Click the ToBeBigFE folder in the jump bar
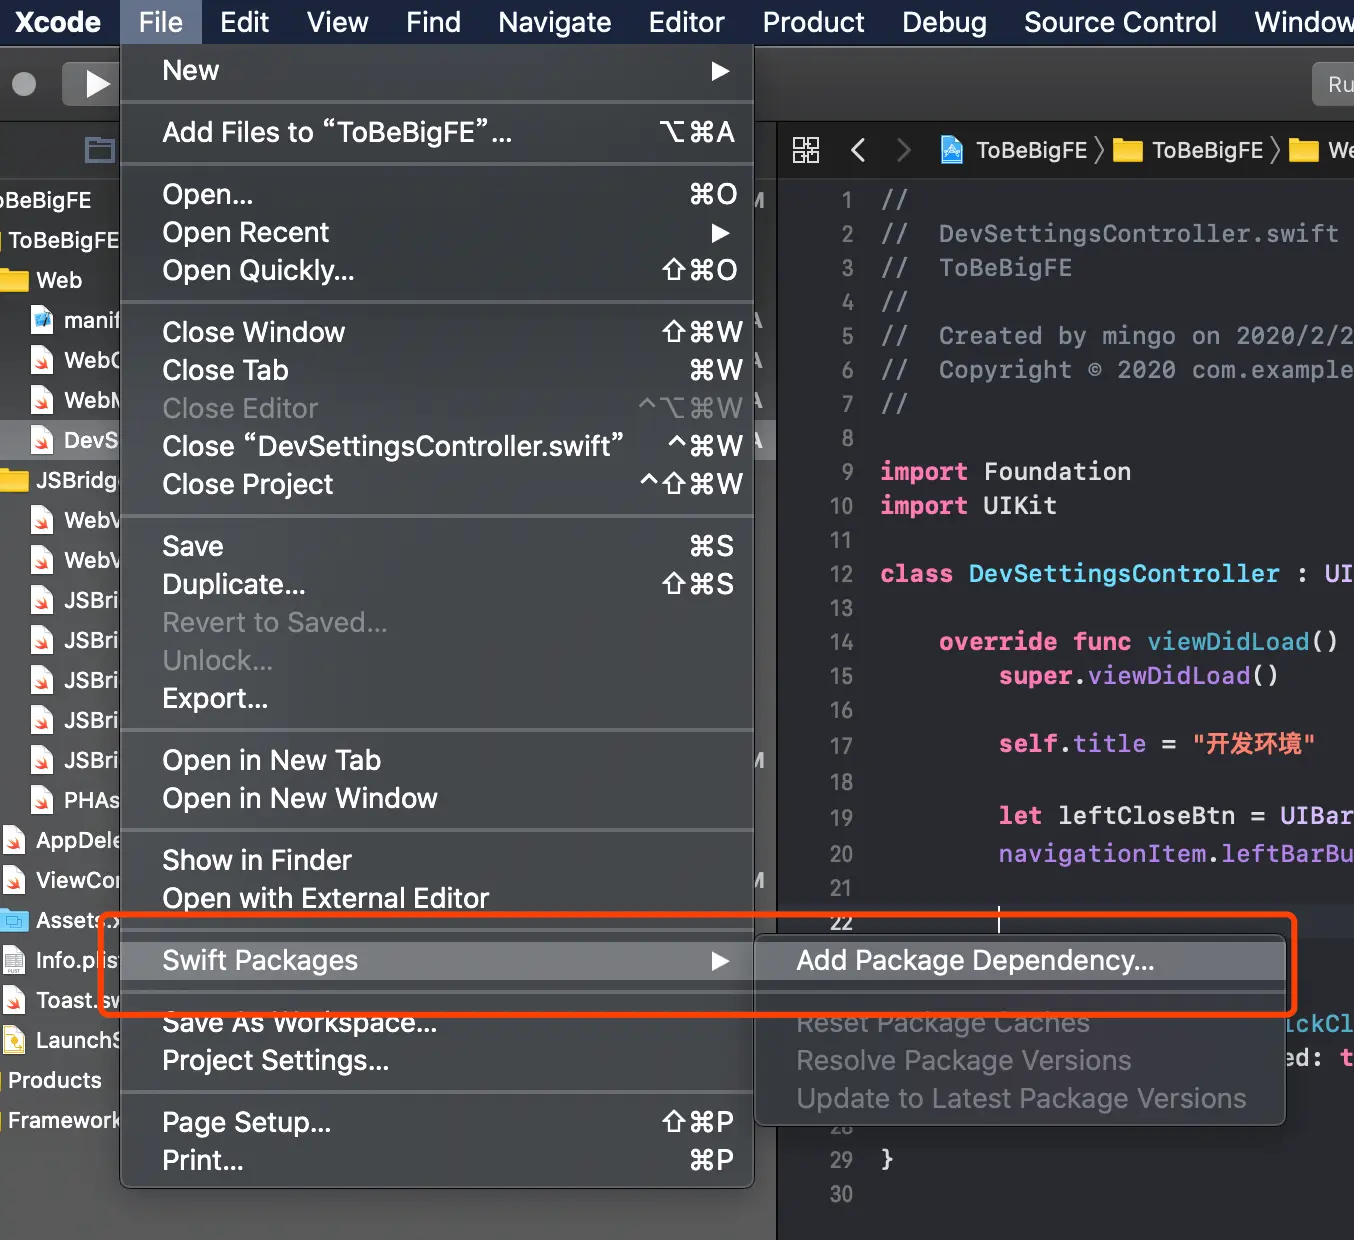The width and height of the screenshot is (1354, 1240). pos(1190,150)
